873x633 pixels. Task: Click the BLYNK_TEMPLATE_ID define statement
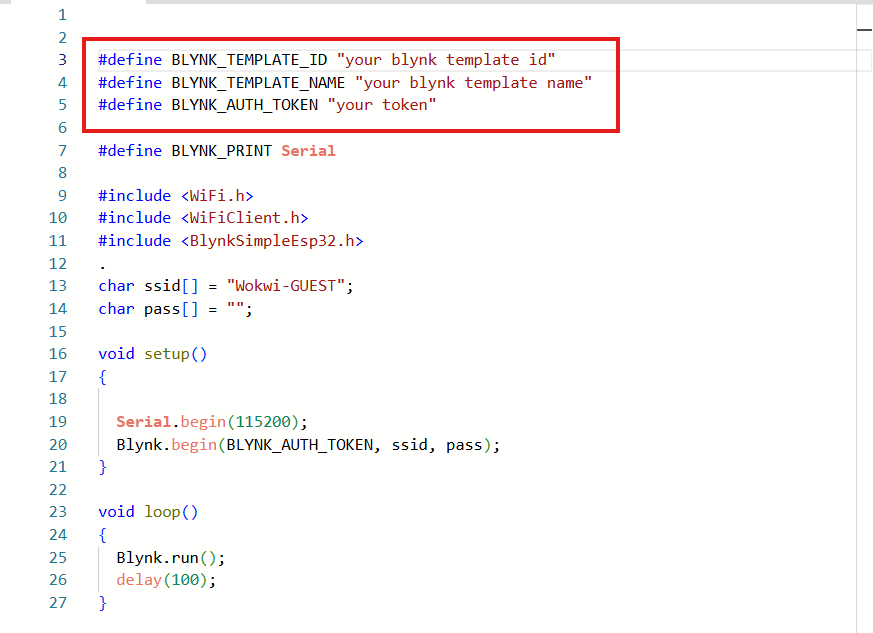tap(300, 59)
